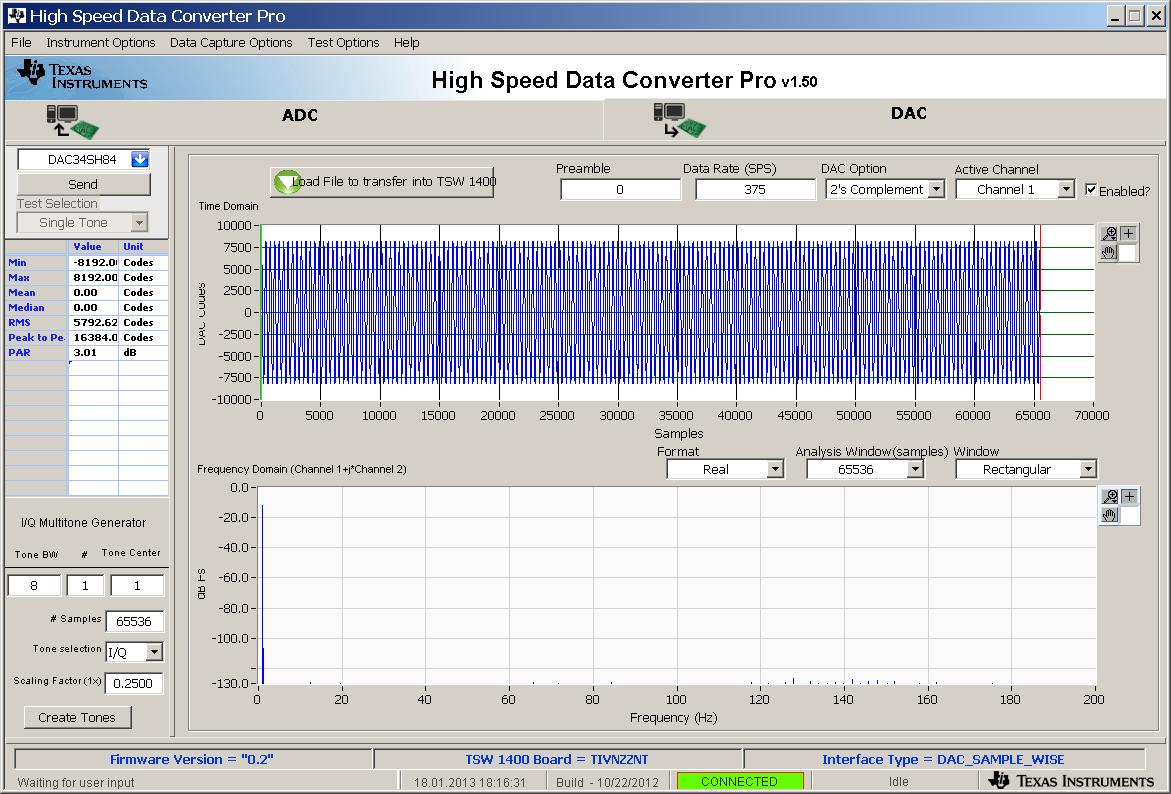Select the Frequency Domain graph pan hand tool
This screenshot has width=1171, height=794.
tap(1110, 515)
